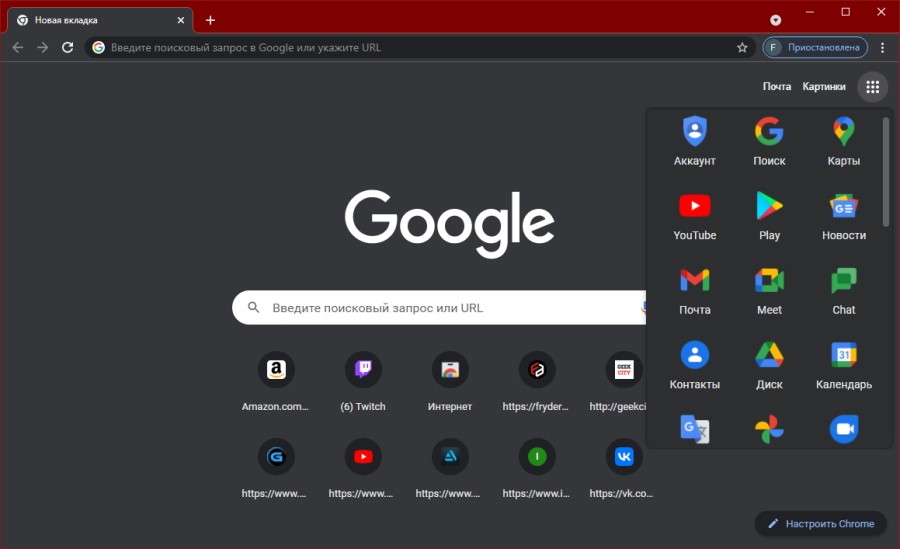Screen dimensions: 900x549
Task: Open Chrome's three-dot menu
Action: pos(882,47)
